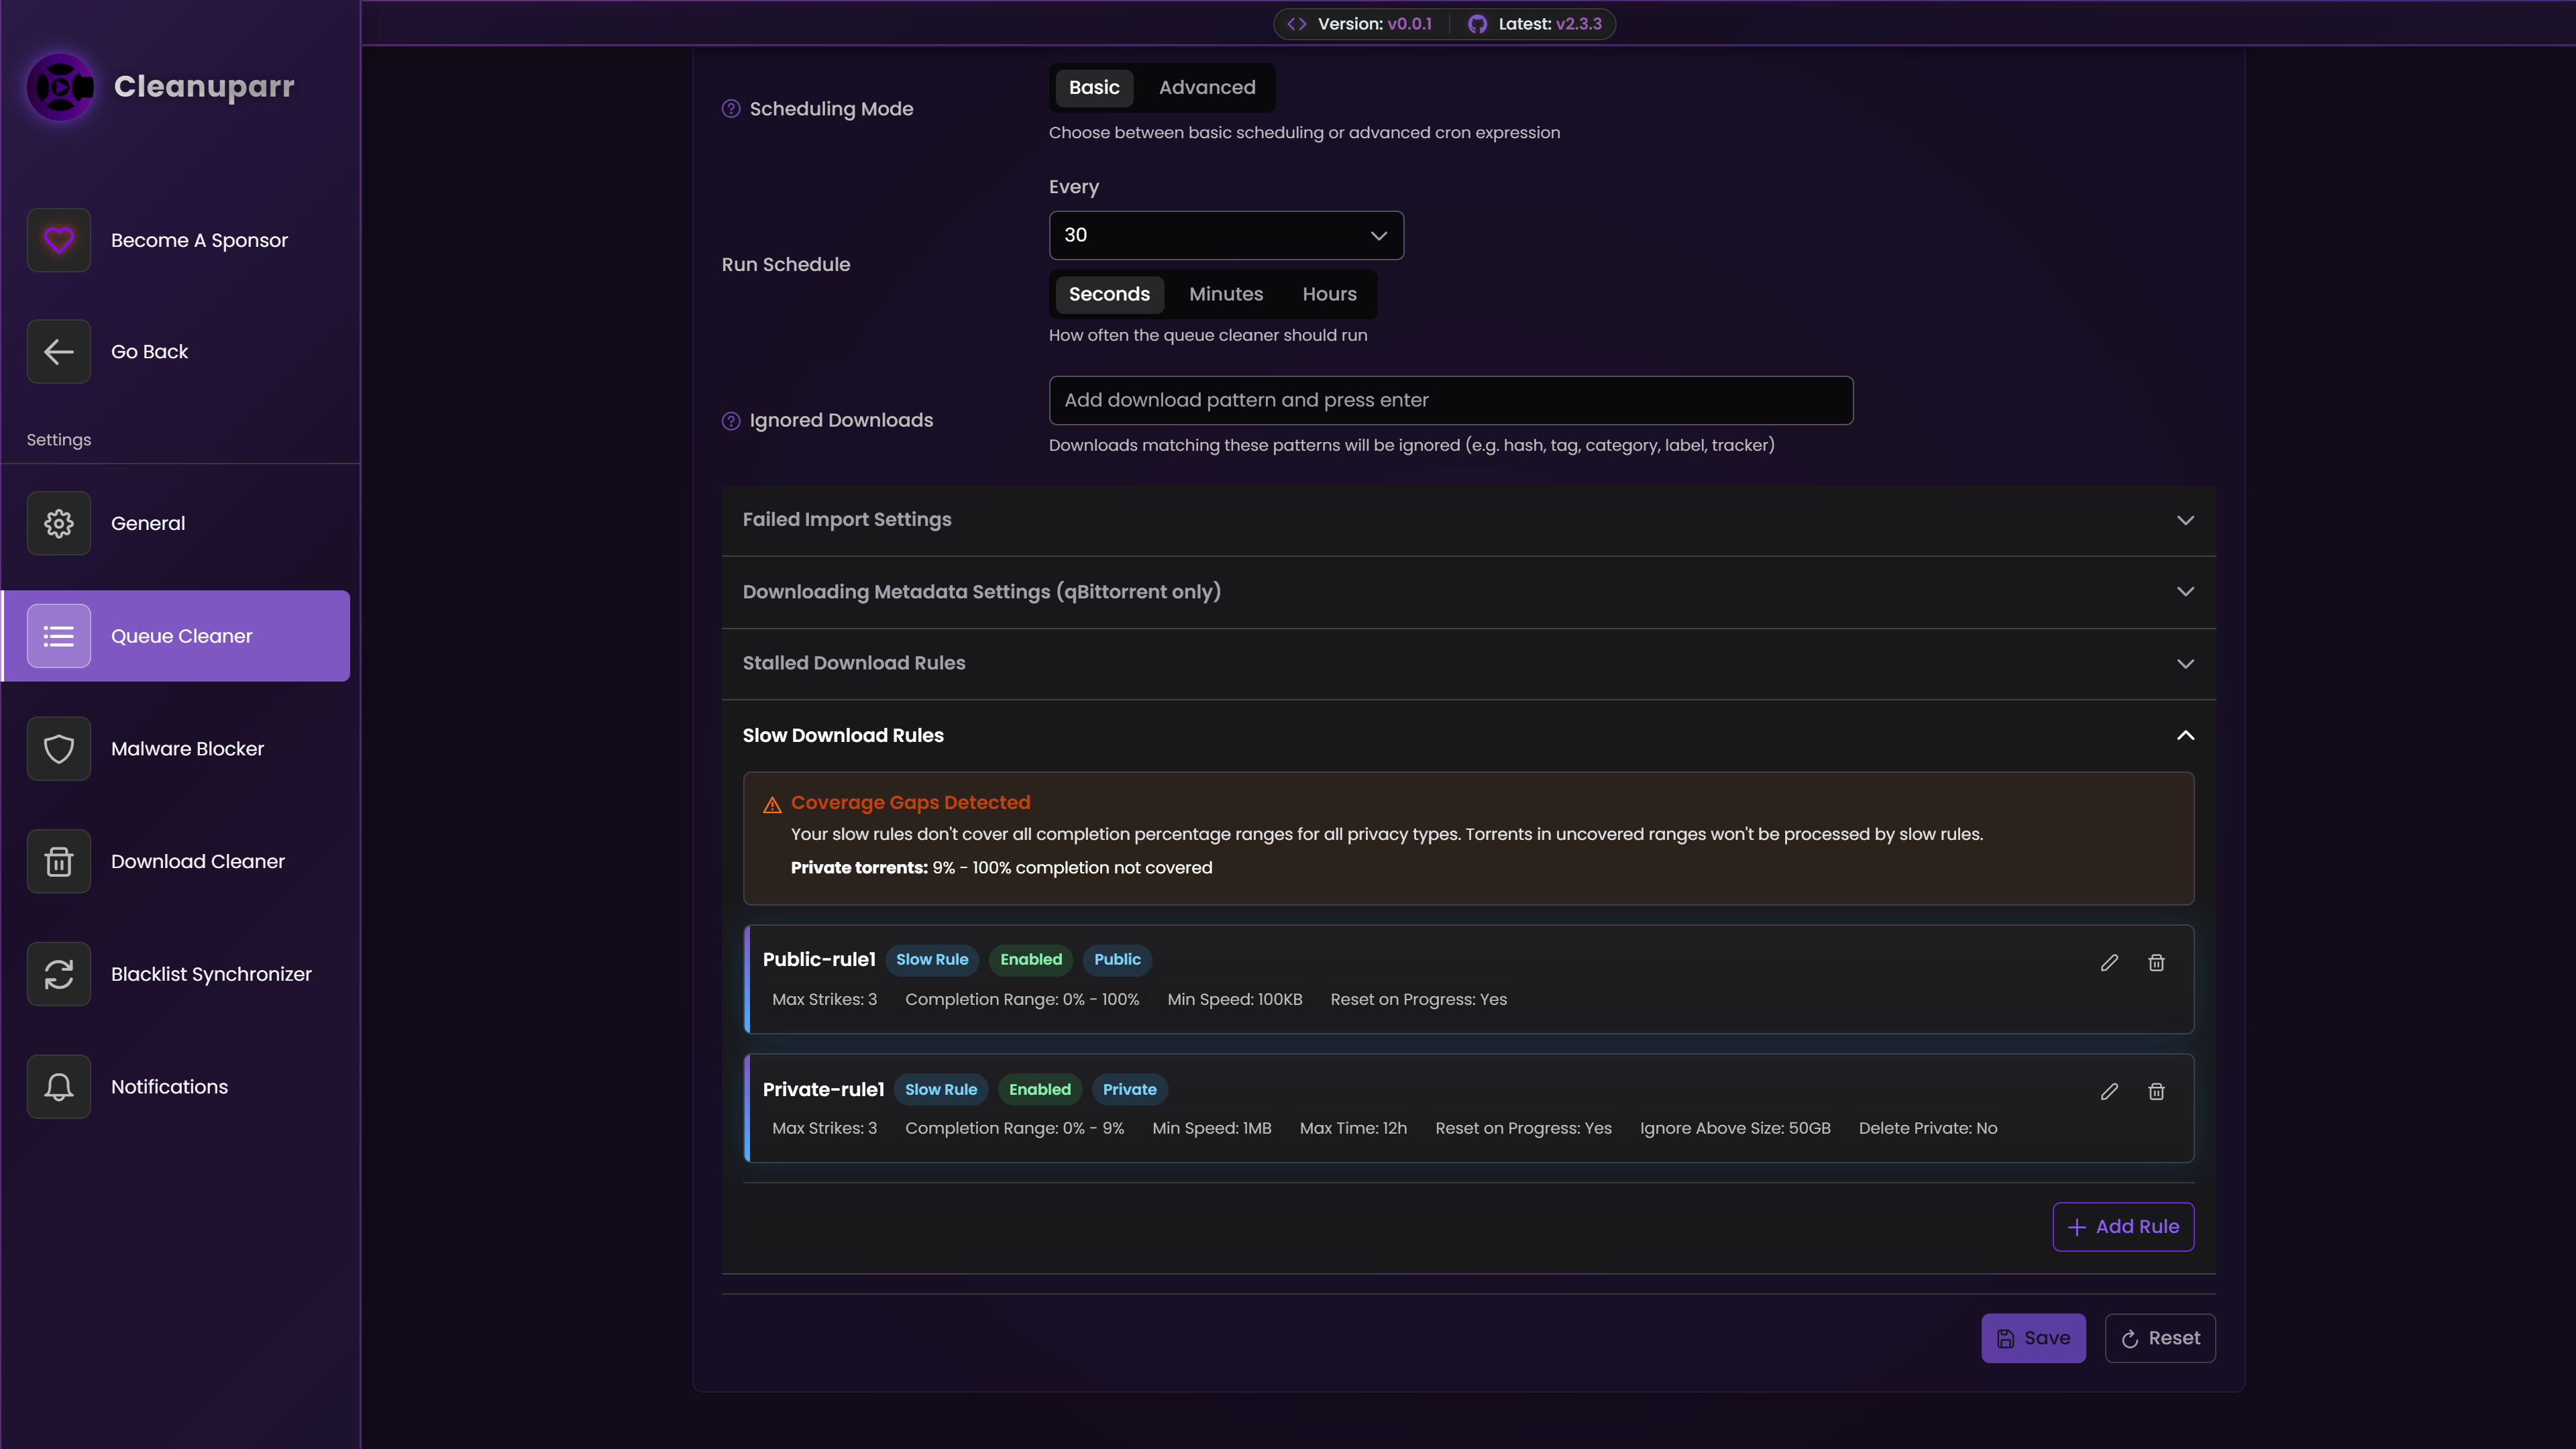Click the Ignored Downloads help icon
This screenshot has height=1449, width=2576.
[x=731, y=421]
